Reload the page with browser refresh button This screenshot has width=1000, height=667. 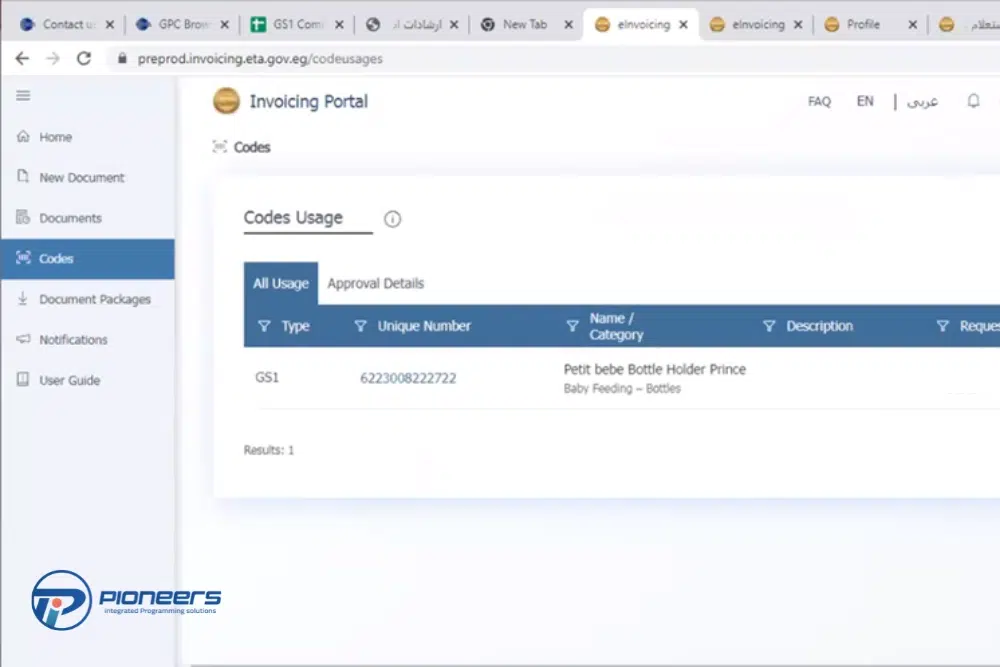[84, 59]
